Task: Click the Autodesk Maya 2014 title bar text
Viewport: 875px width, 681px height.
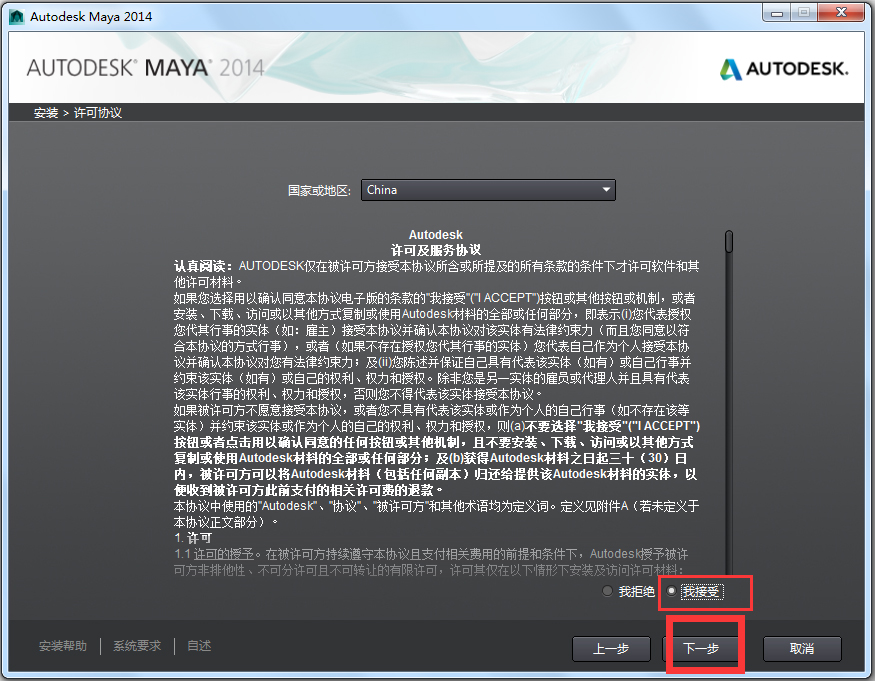Action: point(92,16)
